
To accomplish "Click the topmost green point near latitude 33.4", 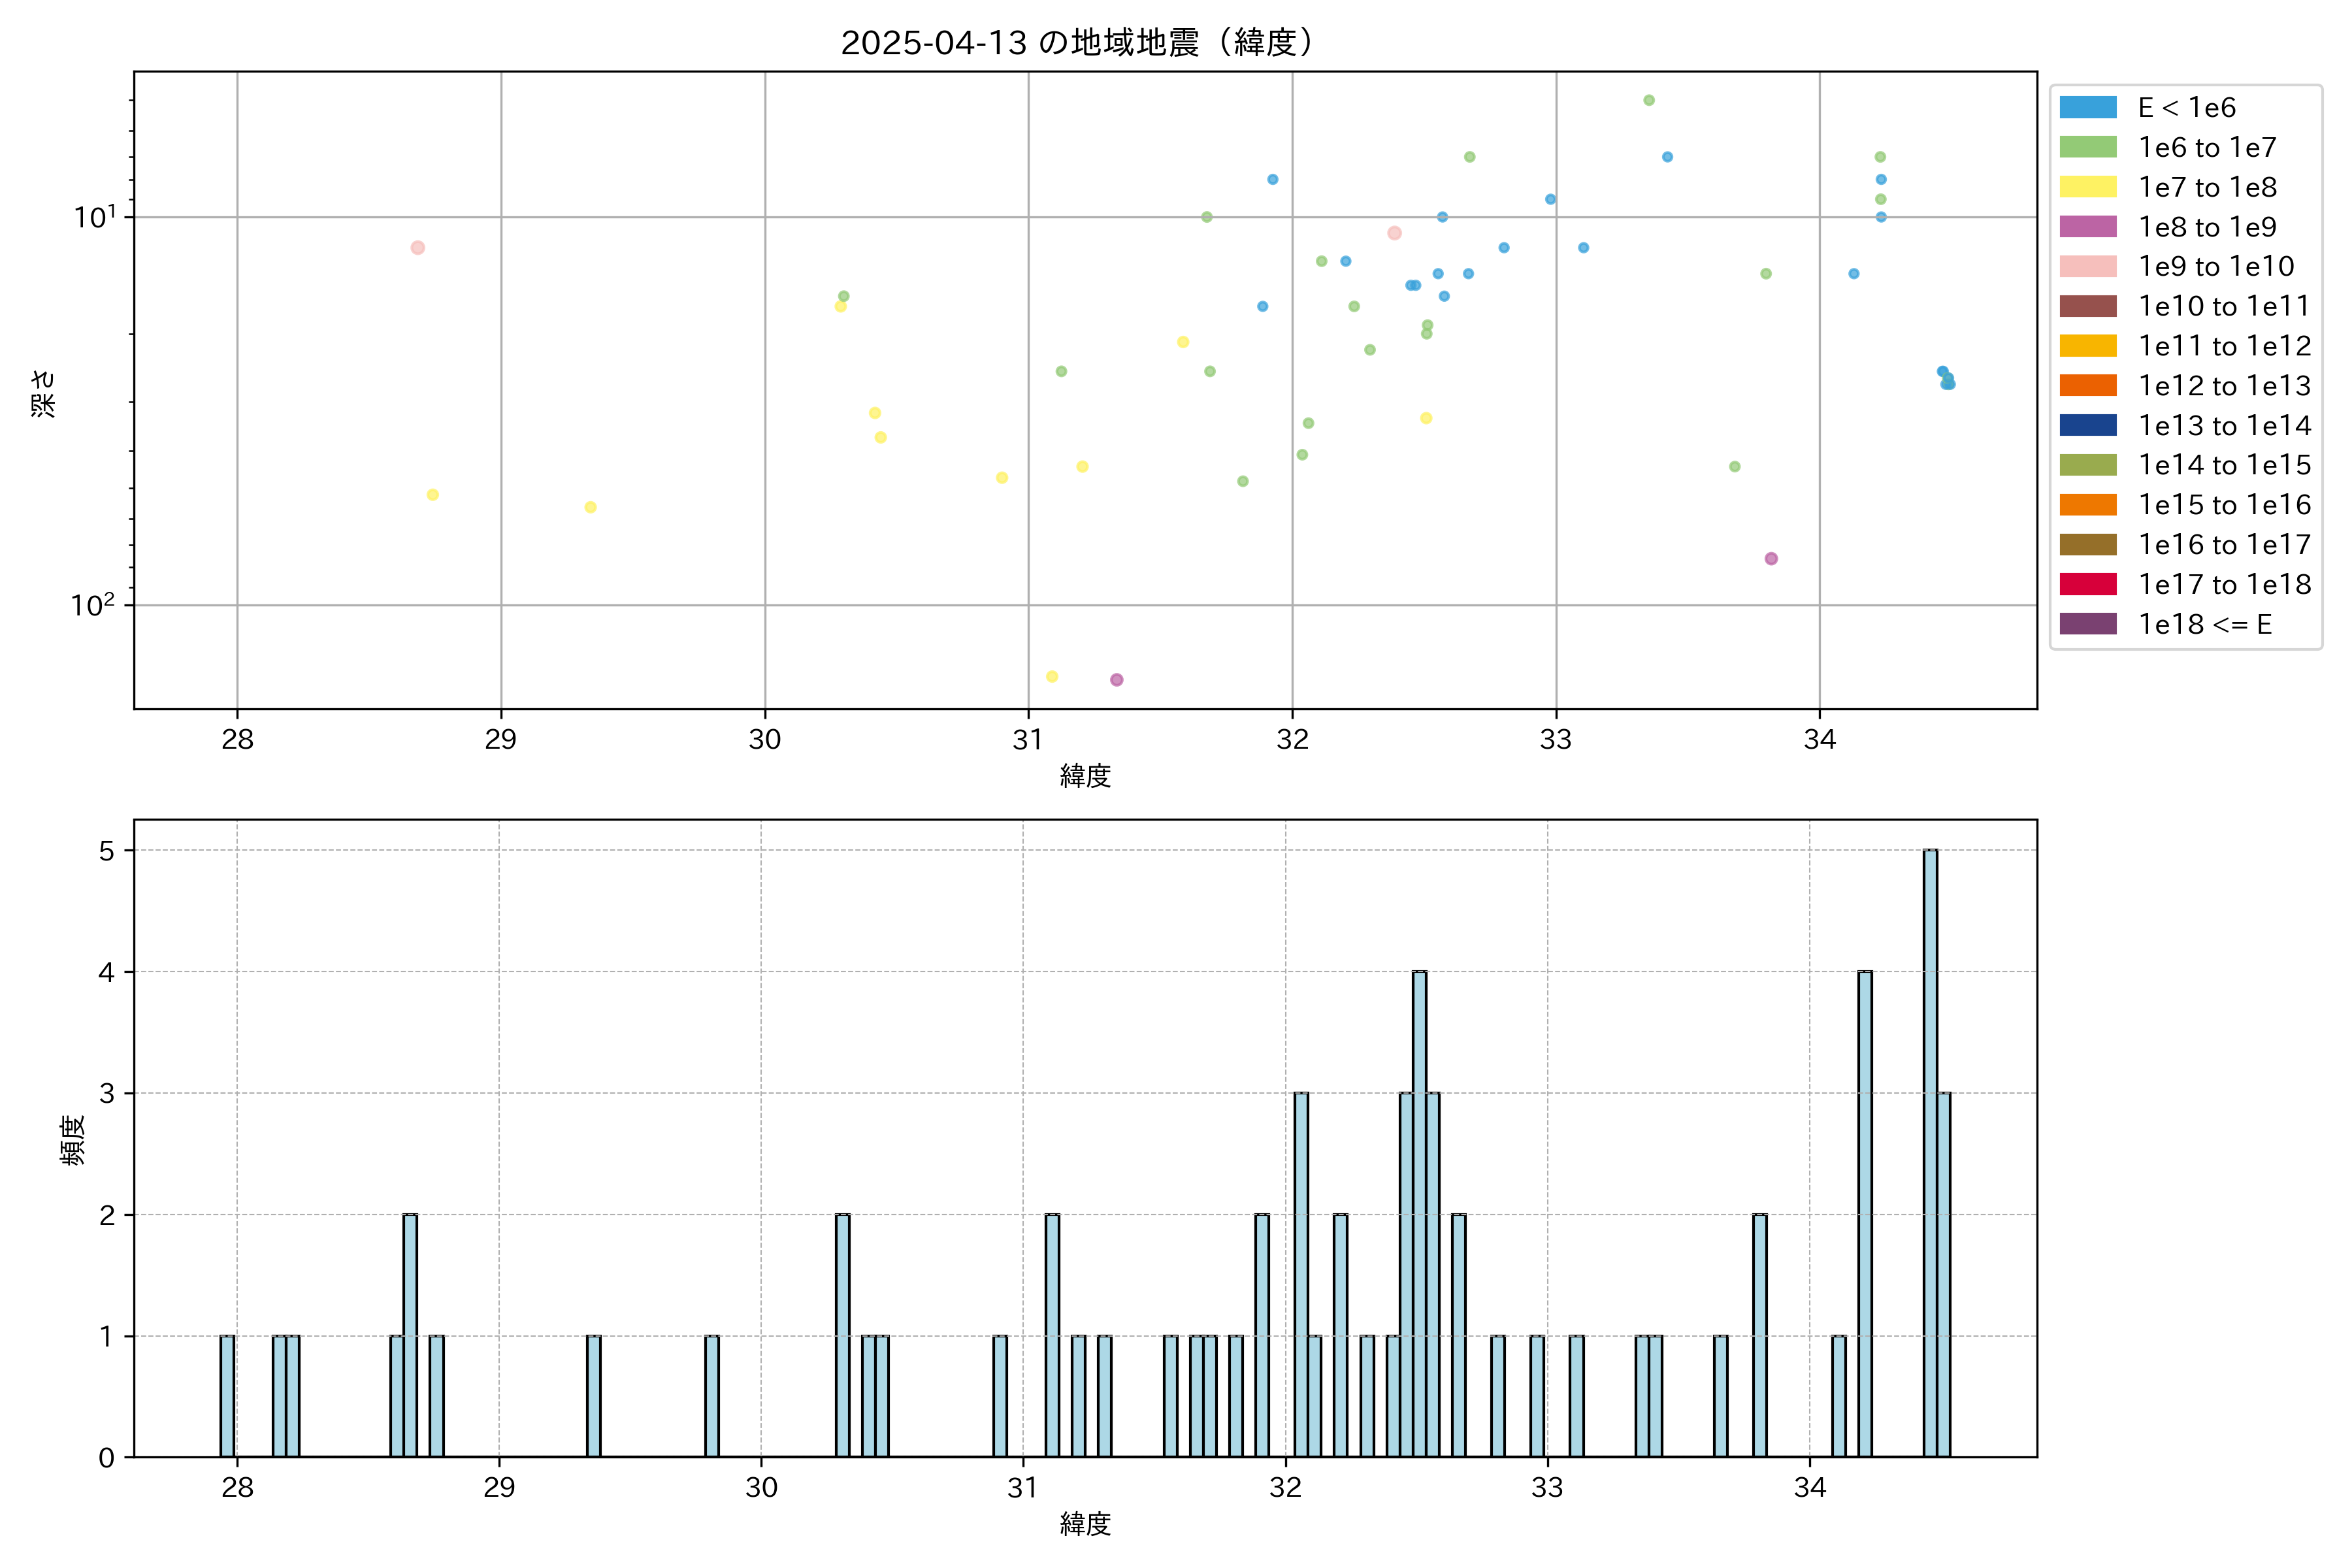I will (1649, 100).
